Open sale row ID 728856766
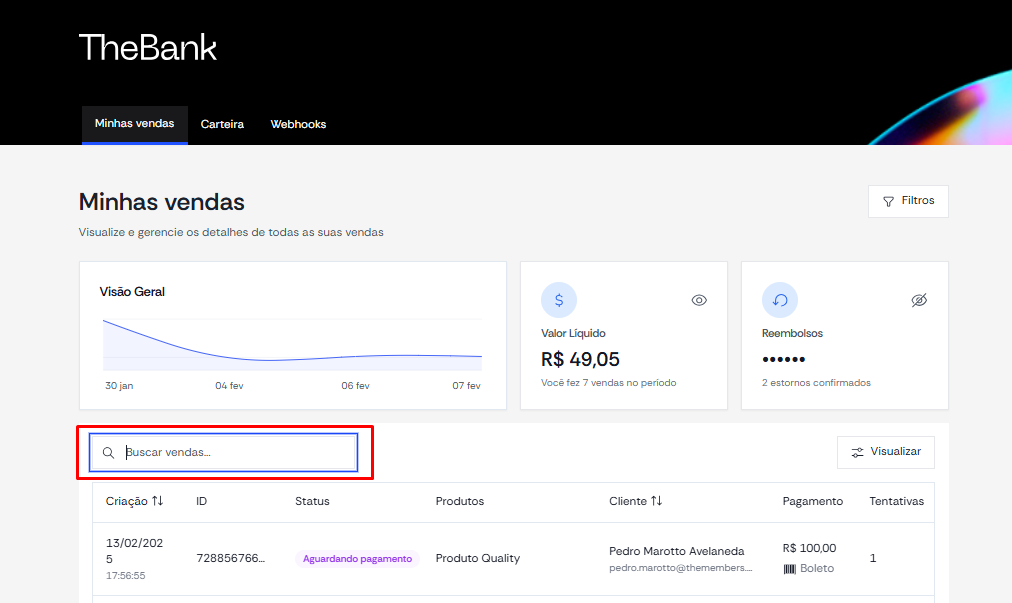Screen dimensions: 1012x603 pyautogui.click(x=513, y=559)
